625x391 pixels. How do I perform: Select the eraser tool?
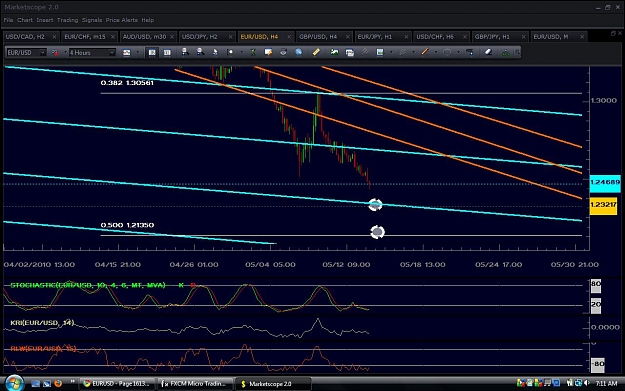tap(488, 52)
